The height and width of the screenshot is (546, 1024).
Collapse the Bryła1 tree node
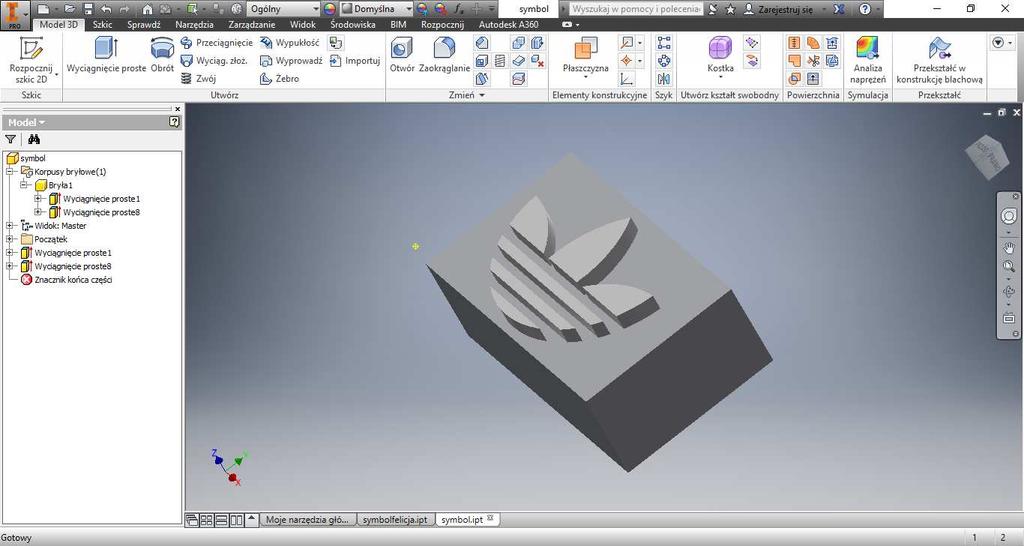coord(24,185)
